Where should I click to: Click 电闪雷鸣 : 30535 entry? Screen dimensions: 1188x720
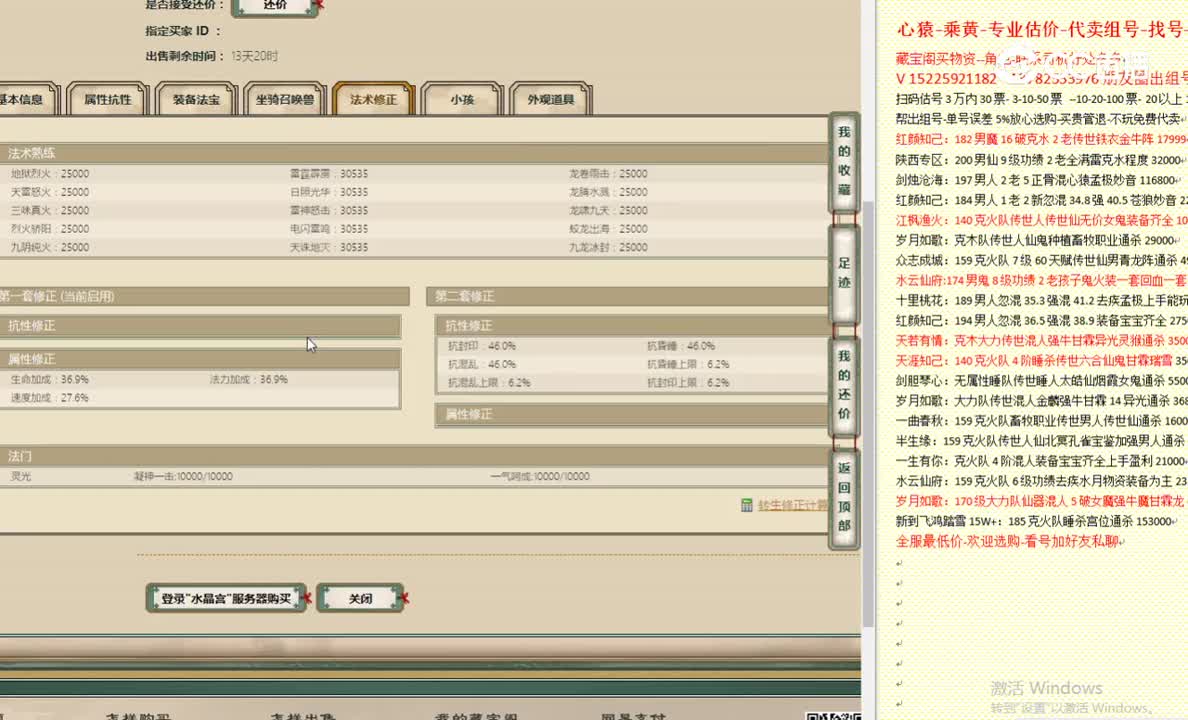[x=329, y=229]
